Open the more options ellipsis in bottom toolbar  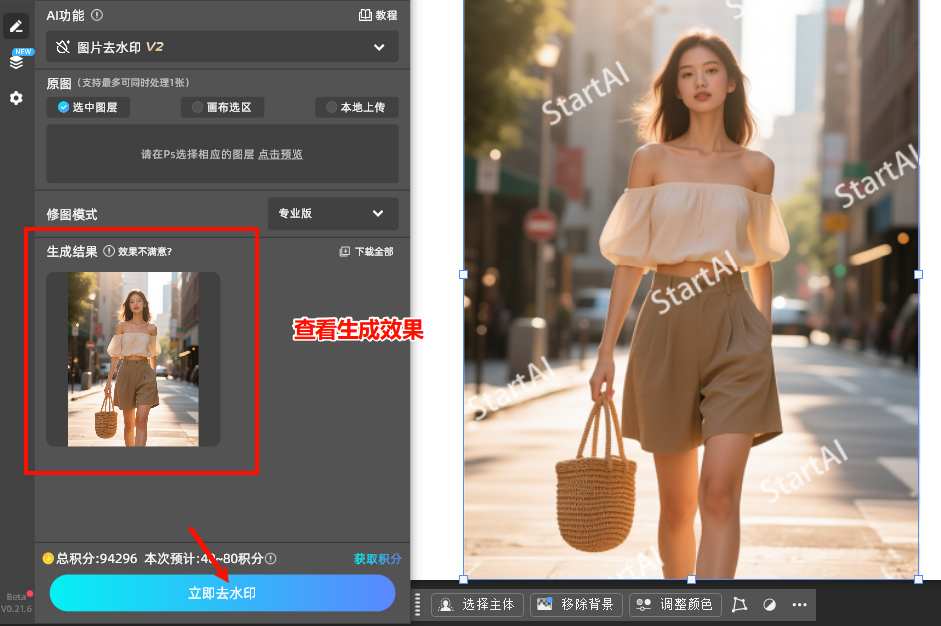(799, 605)
